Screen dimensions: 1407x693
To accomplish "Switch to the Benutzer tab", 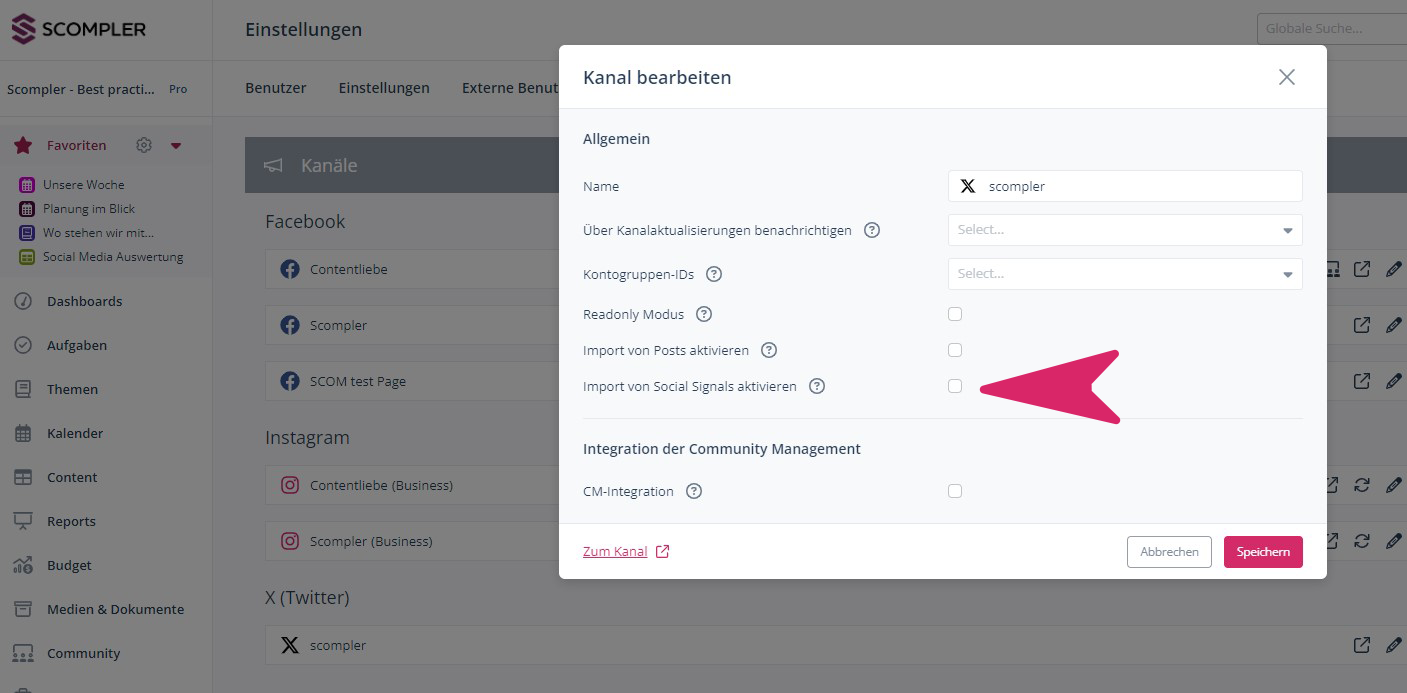I will tap(276, 88).
